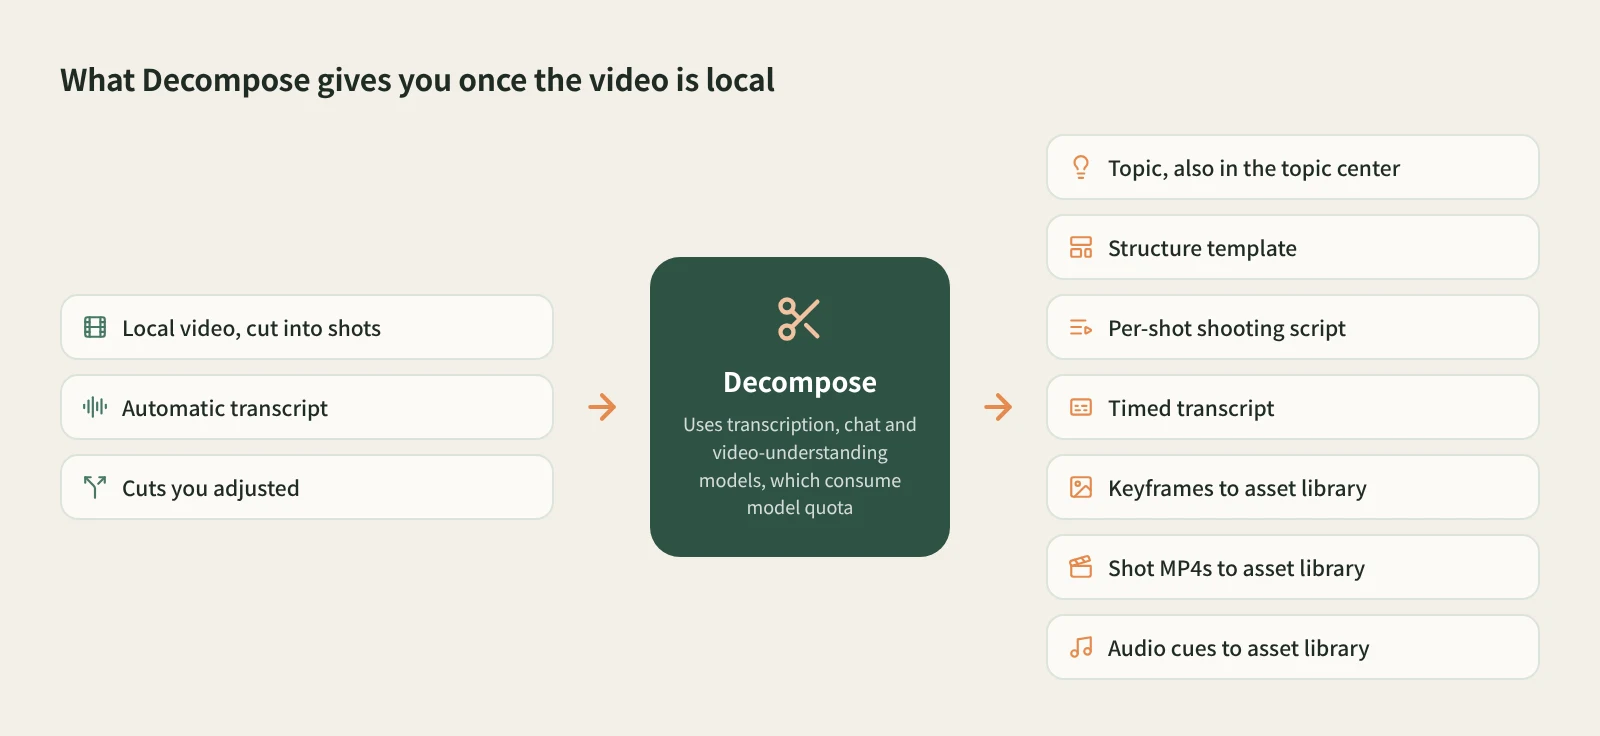Select the "Automatic transcript" label

(x=225, y=408)
